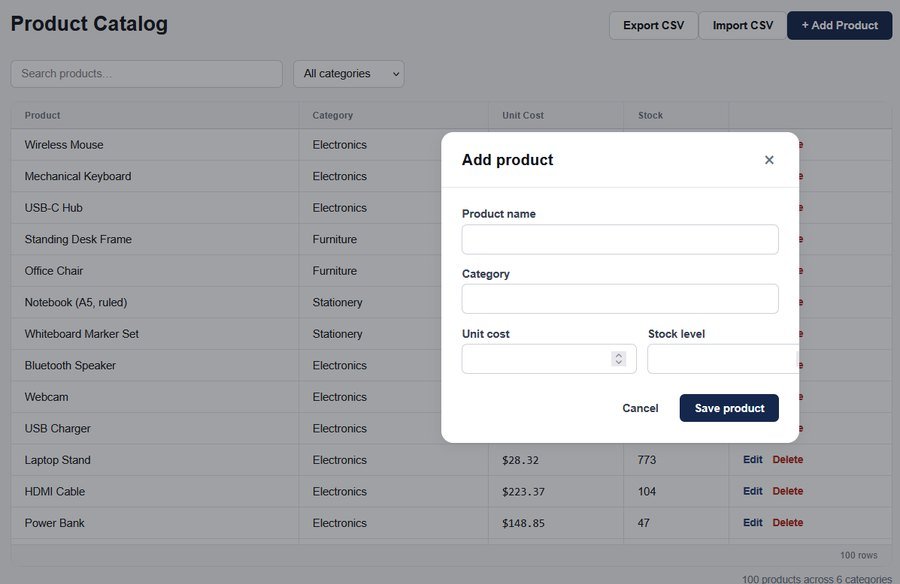Click Furniture category in Office Chair row
The width and height of the screenshot is (900, 584).
(x=335, y=271)
